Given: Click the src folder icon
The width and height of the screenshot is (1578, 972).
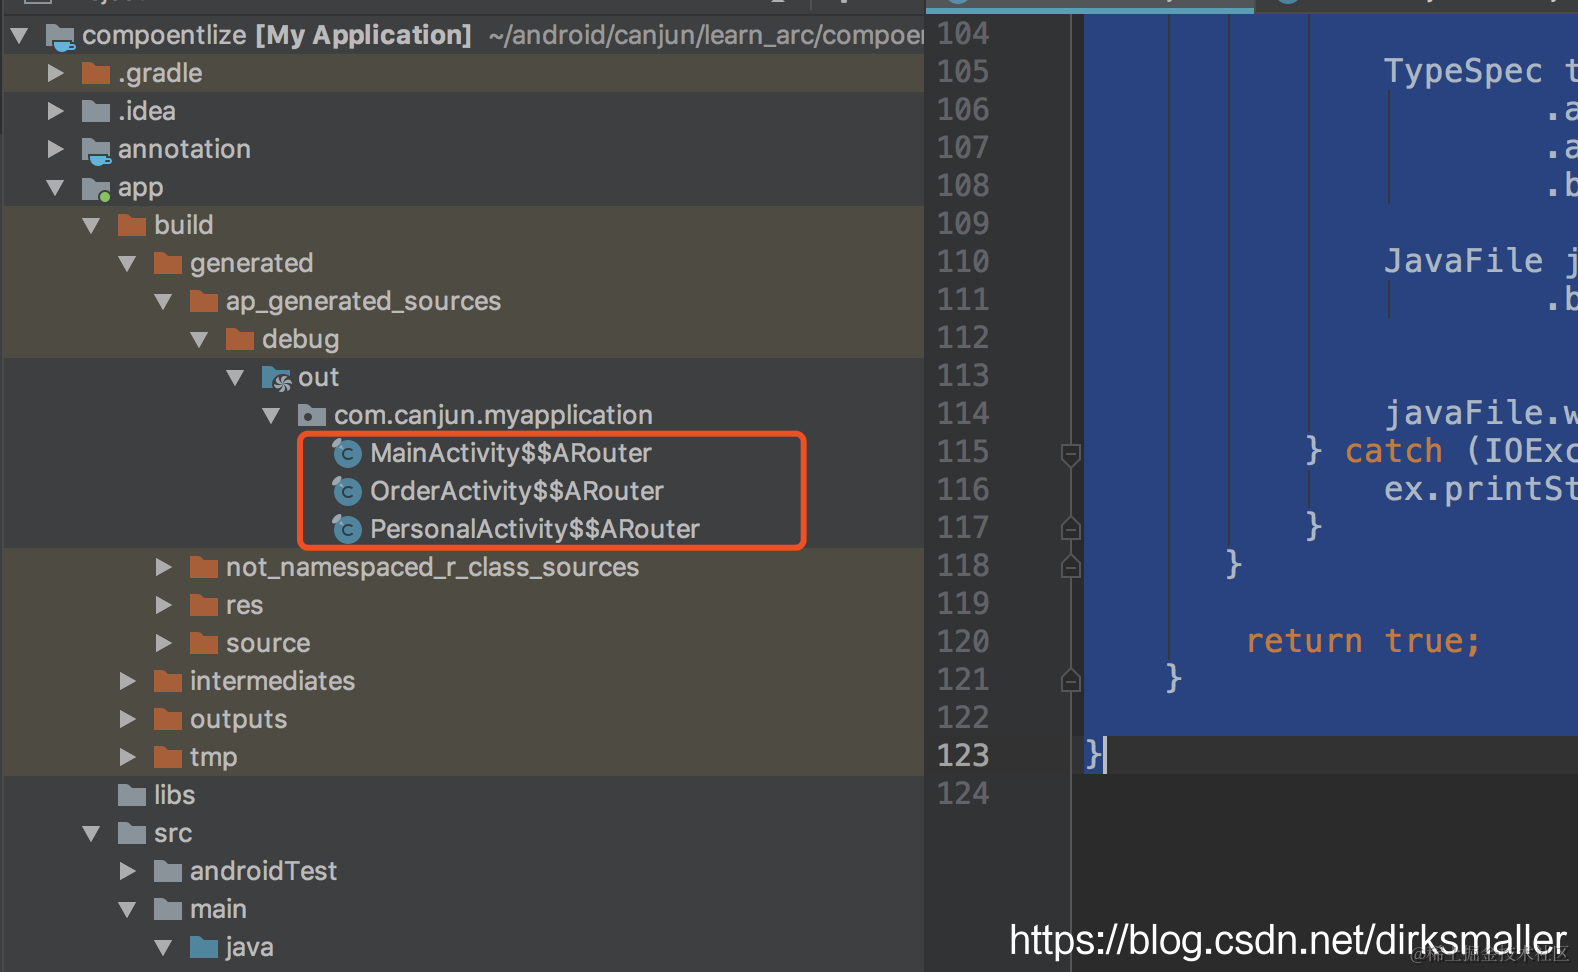Looking at the screenshot, I should click(x=132, y=833).
